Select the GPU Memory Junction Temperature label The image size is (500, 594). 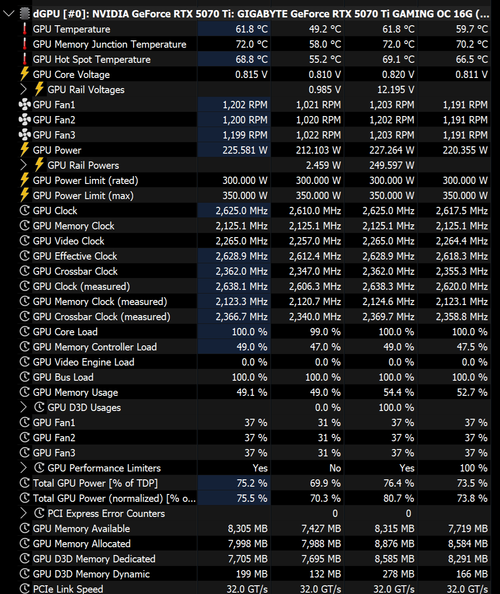(109, 44)
